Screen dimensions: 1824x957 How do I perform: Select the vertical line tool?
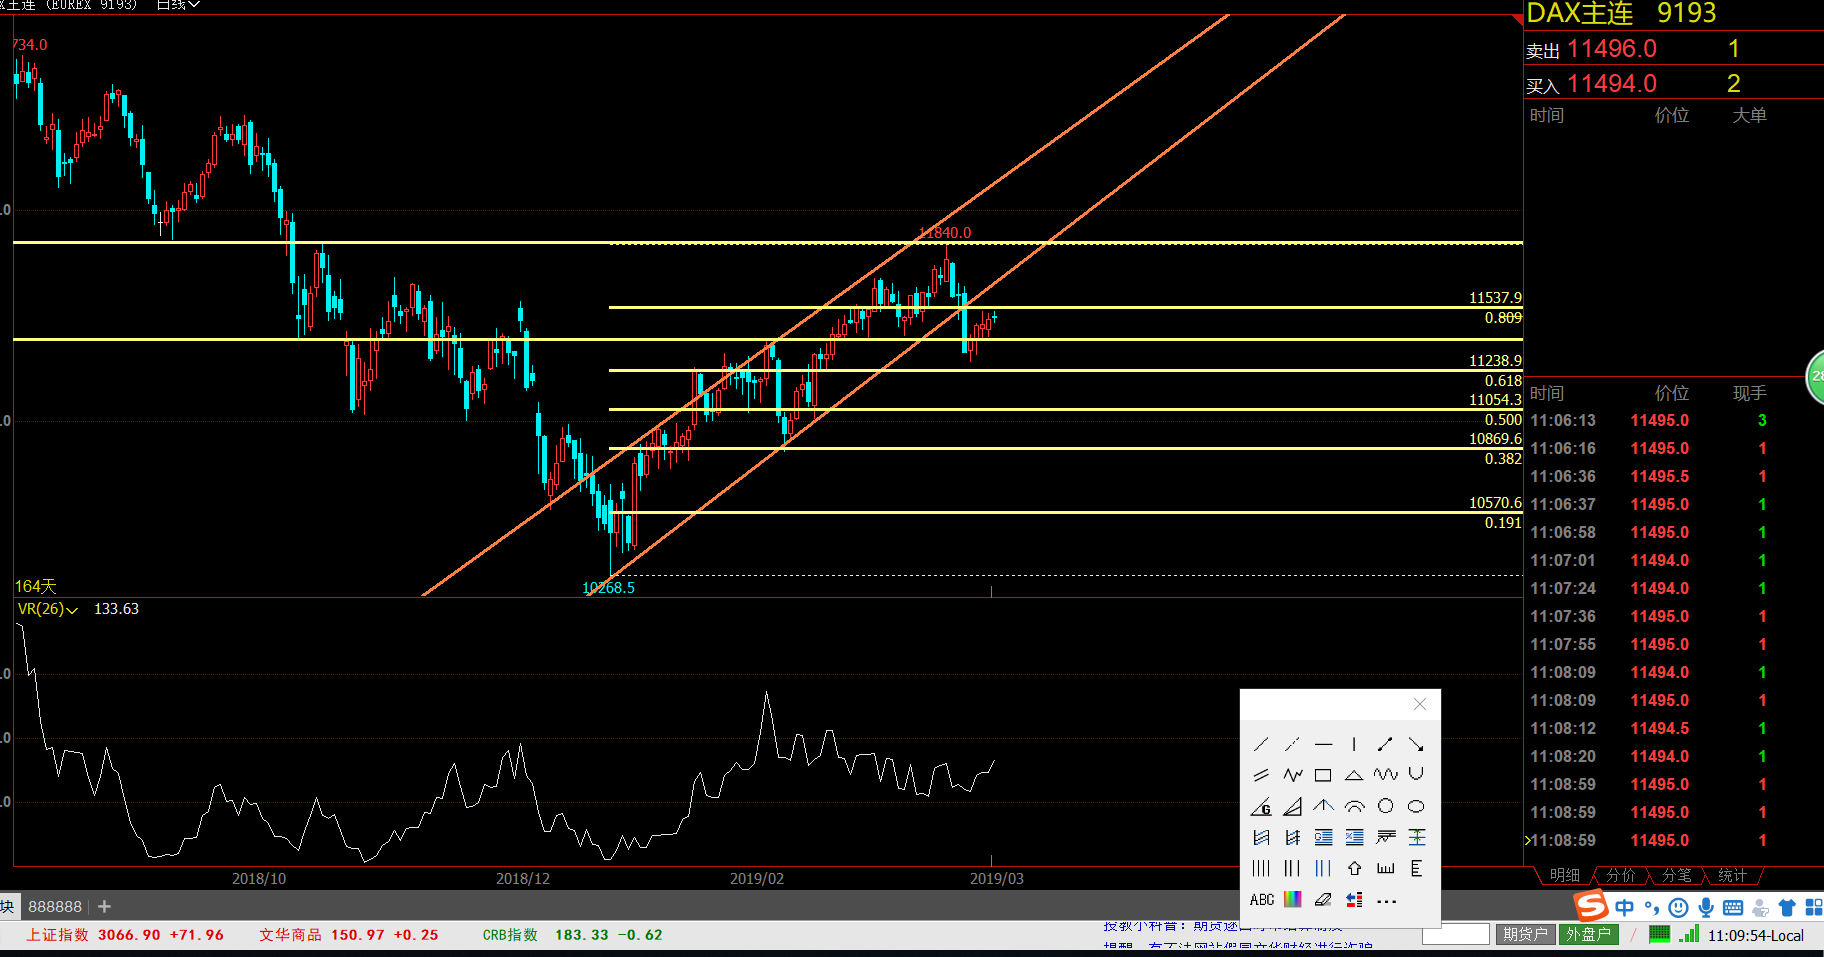1354,744
